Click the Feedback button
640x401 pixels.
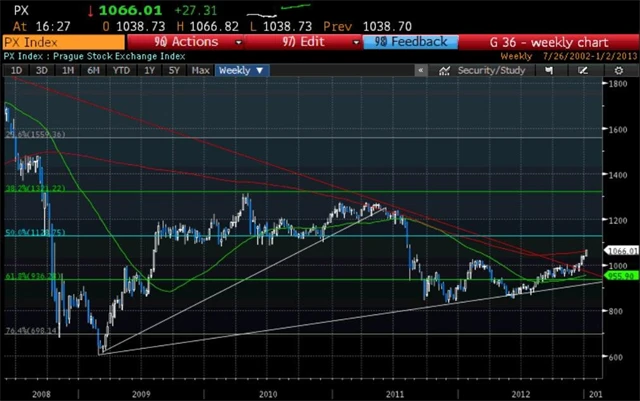coord(411,42)
